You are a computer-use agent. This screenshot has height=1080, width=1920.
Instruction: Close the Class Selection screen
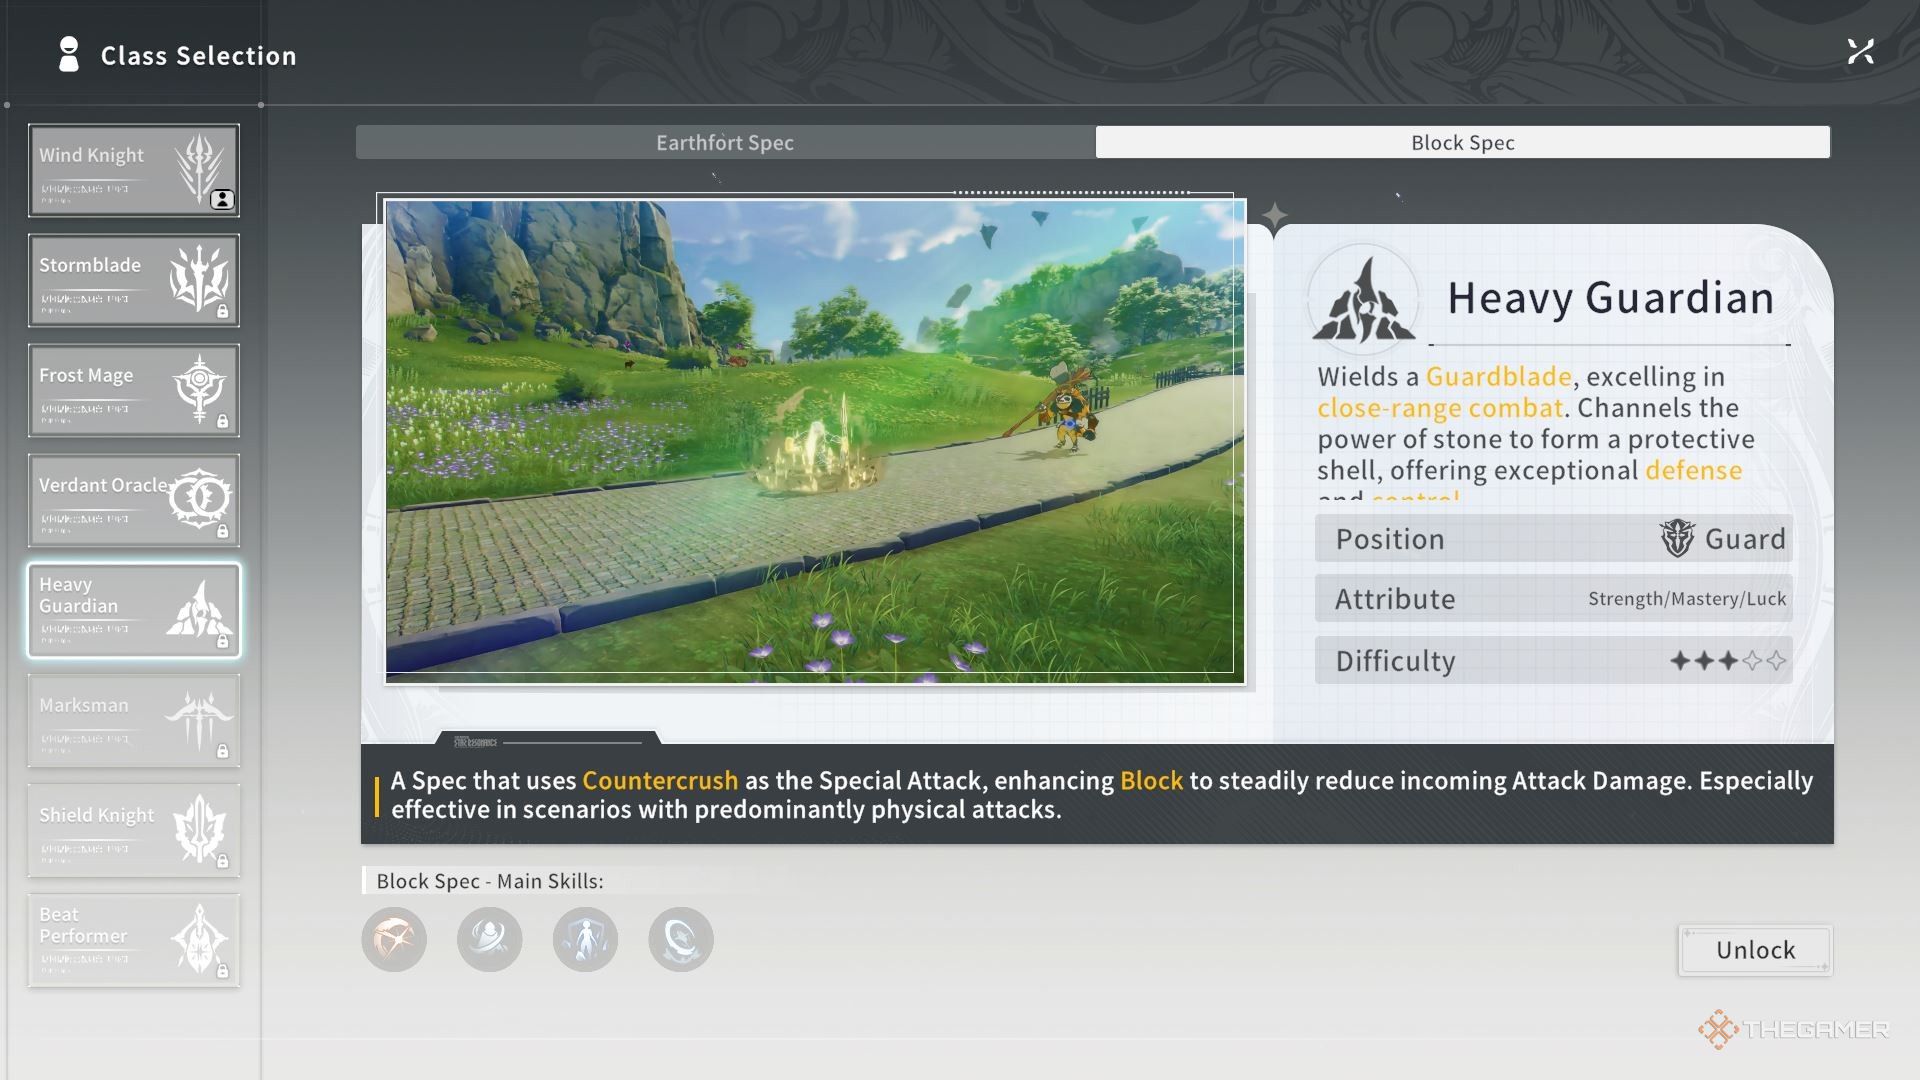pos(1860,51)
